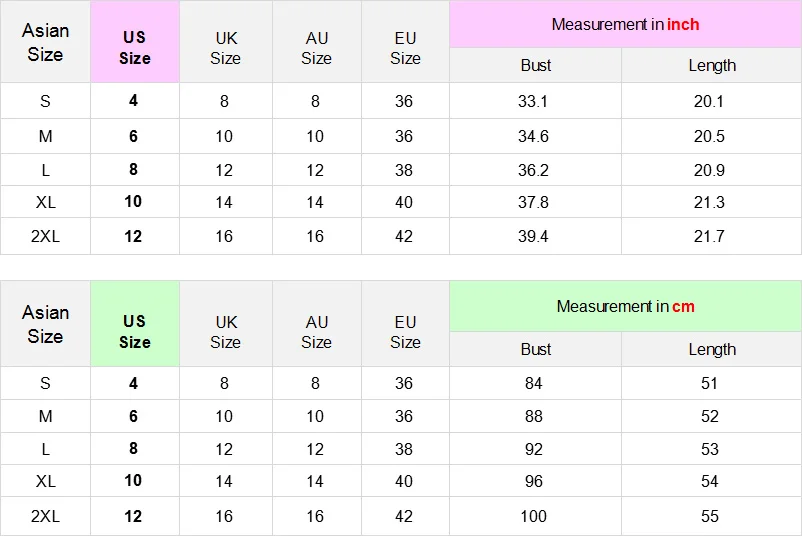The height and width of the screenshot is (536, 802).
Task: Click length value 51 in cm table
Action: pos(709,383)
